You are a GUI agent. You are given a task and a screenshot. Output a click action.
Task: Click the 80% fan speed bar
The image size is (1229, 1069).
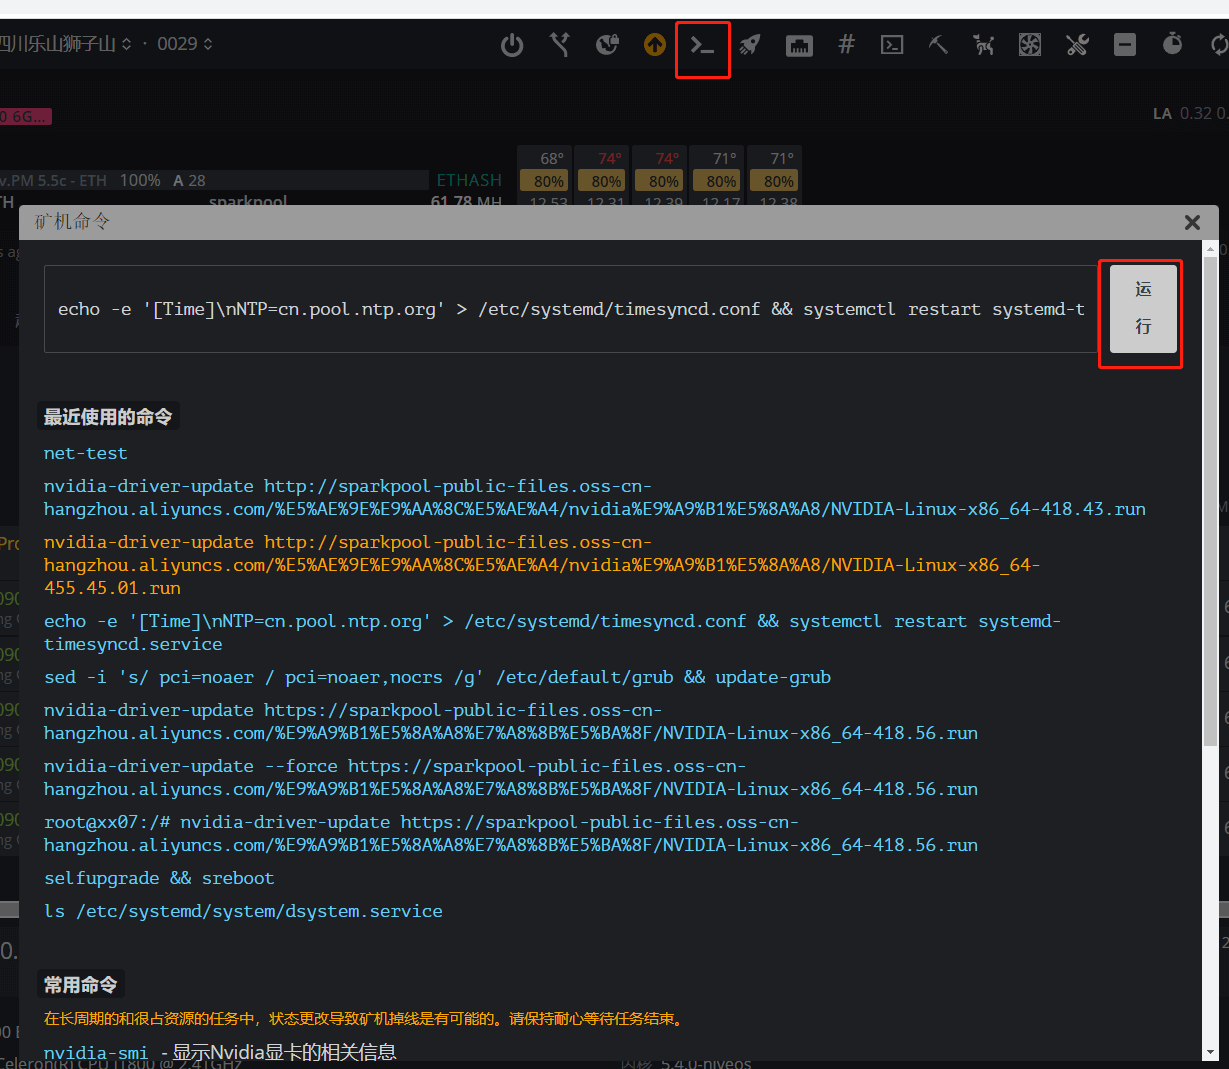click(544, 181)
